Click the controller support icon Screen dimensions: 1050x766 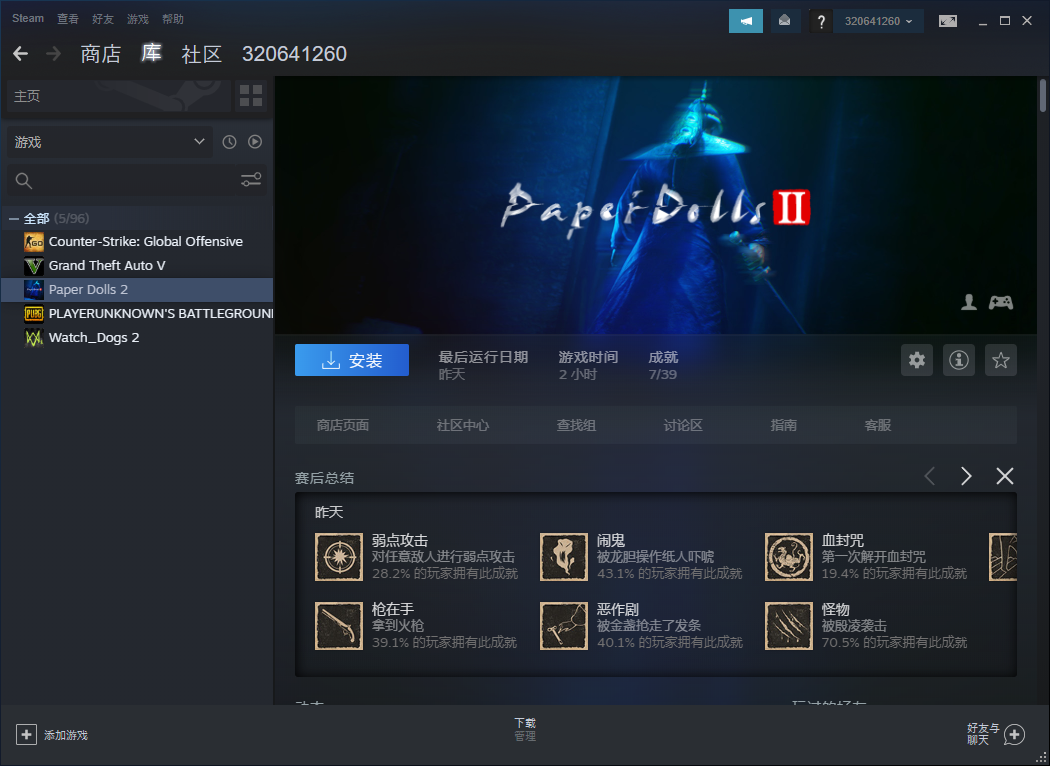(x=1000, y=303)
